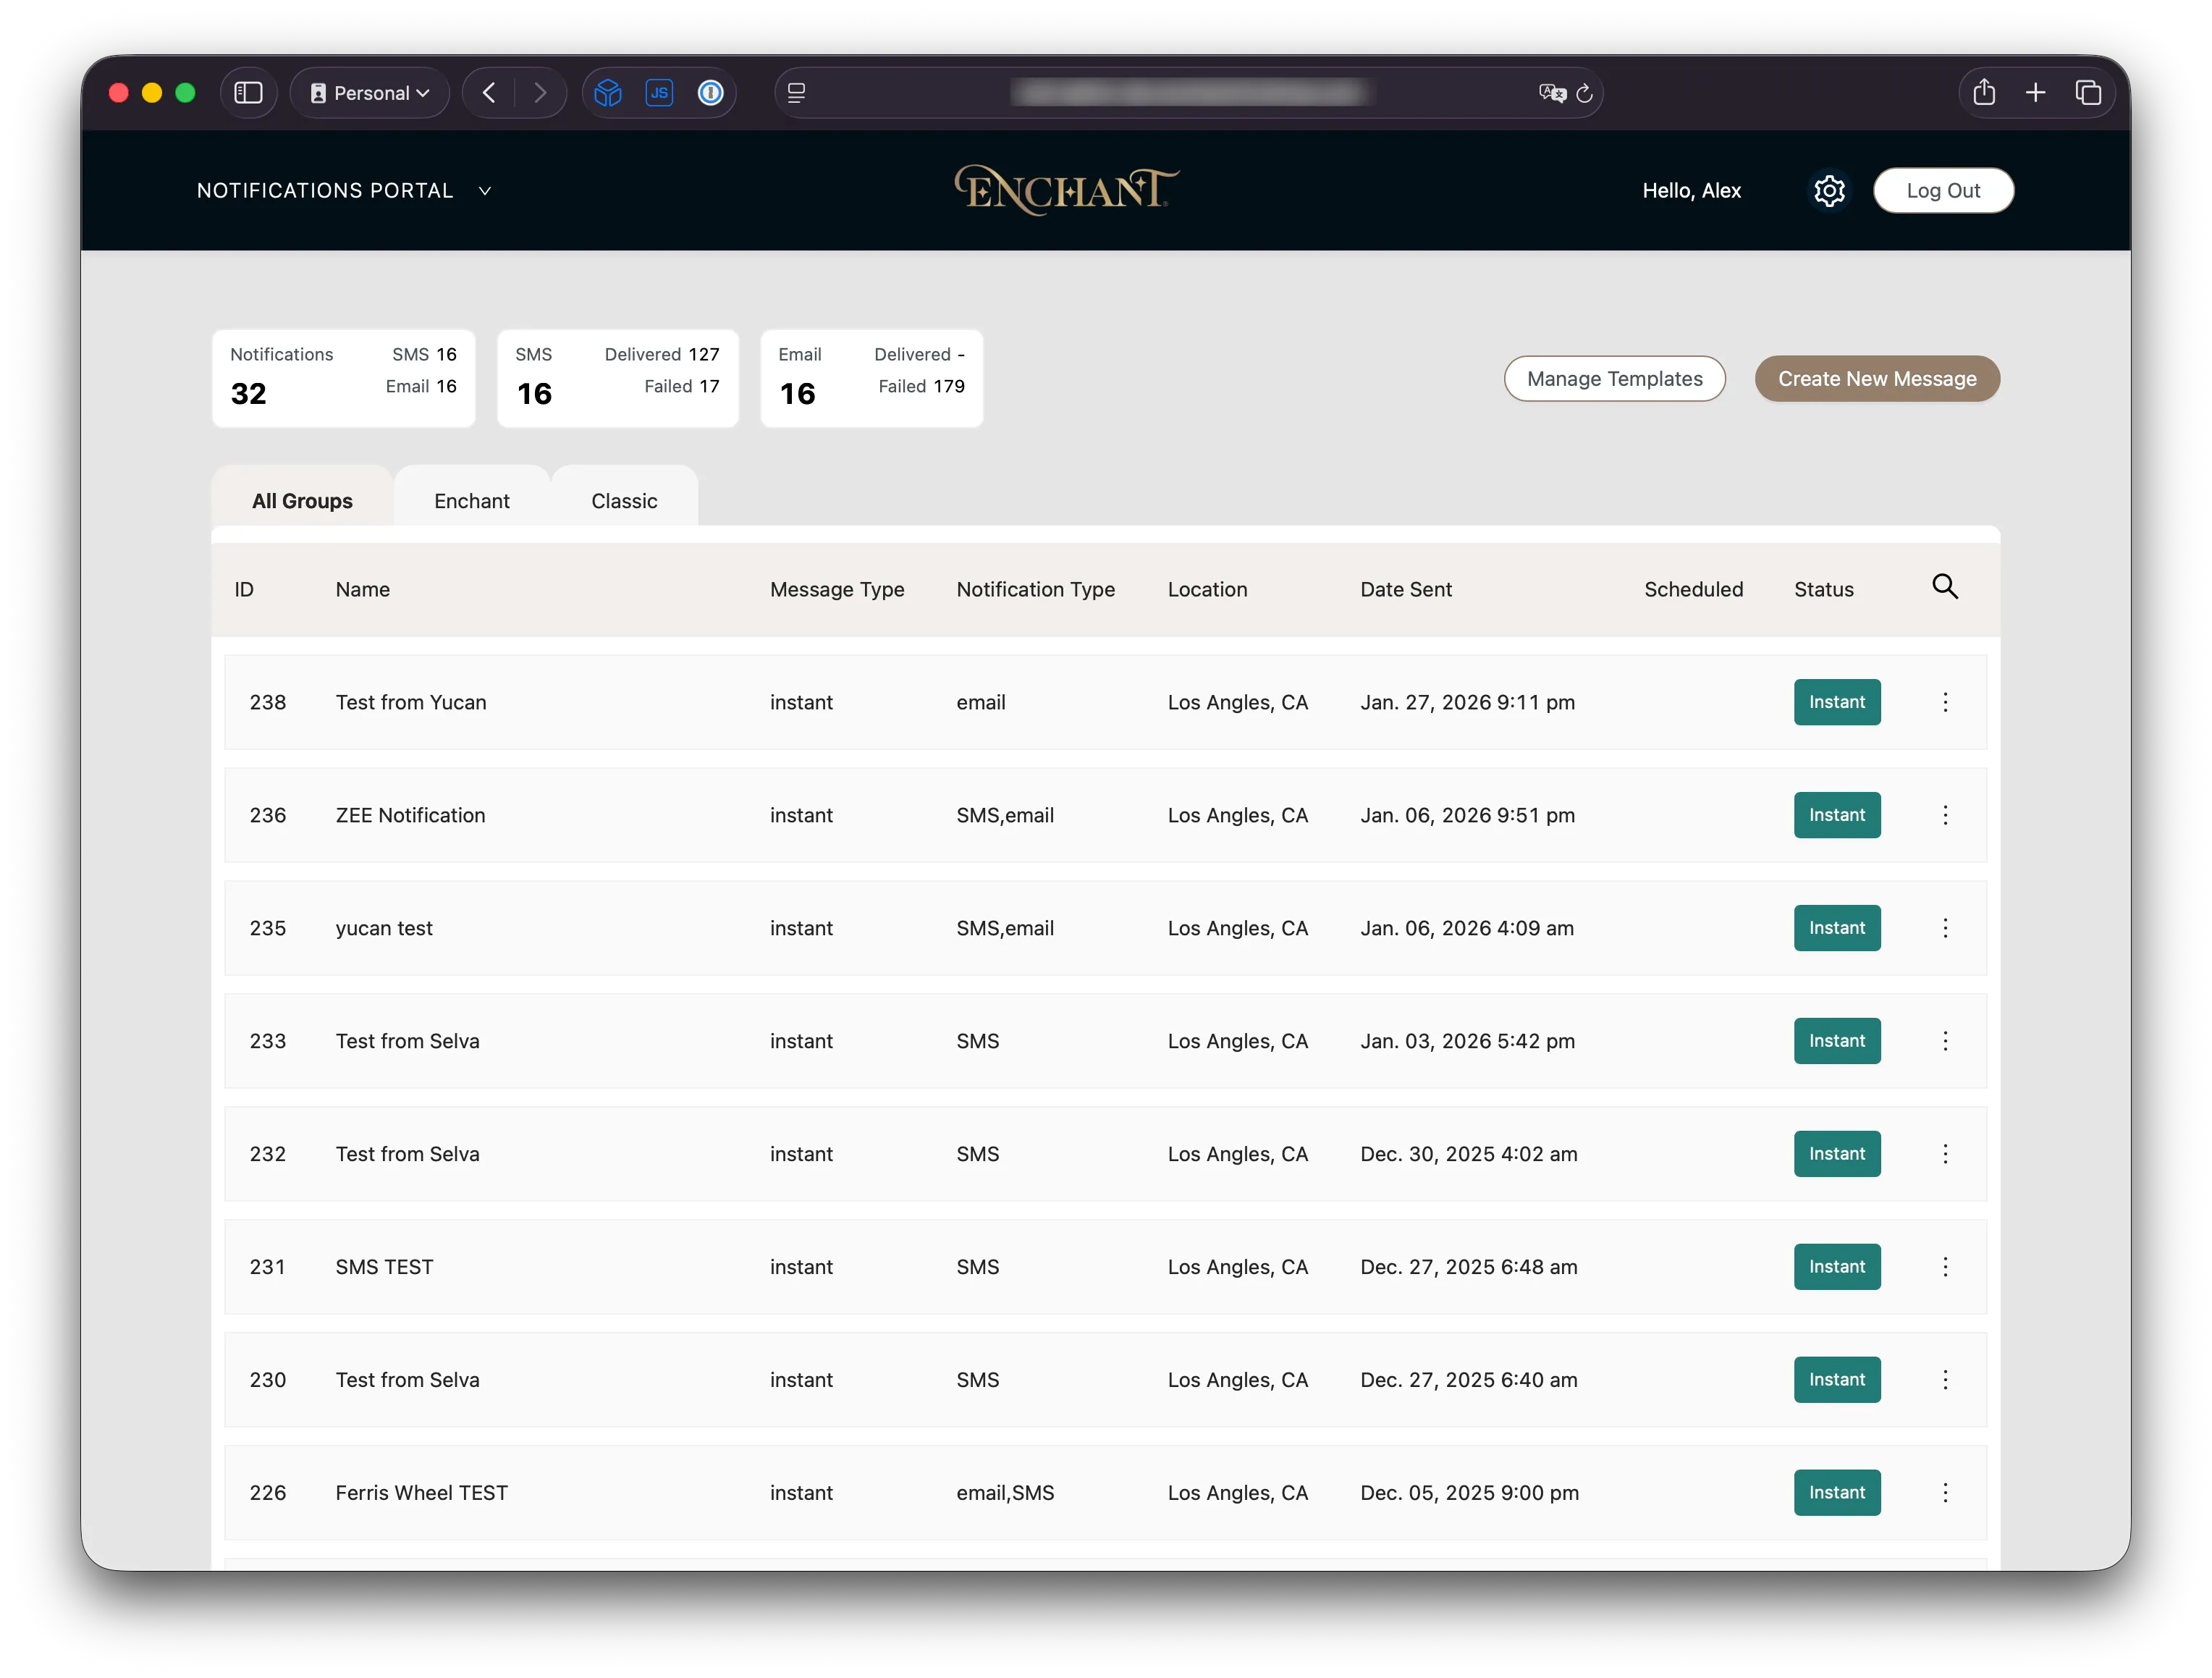Viewport: 2212px width, 1678px height.
Task: Go back with the browser back arrow
Action: 489,93
